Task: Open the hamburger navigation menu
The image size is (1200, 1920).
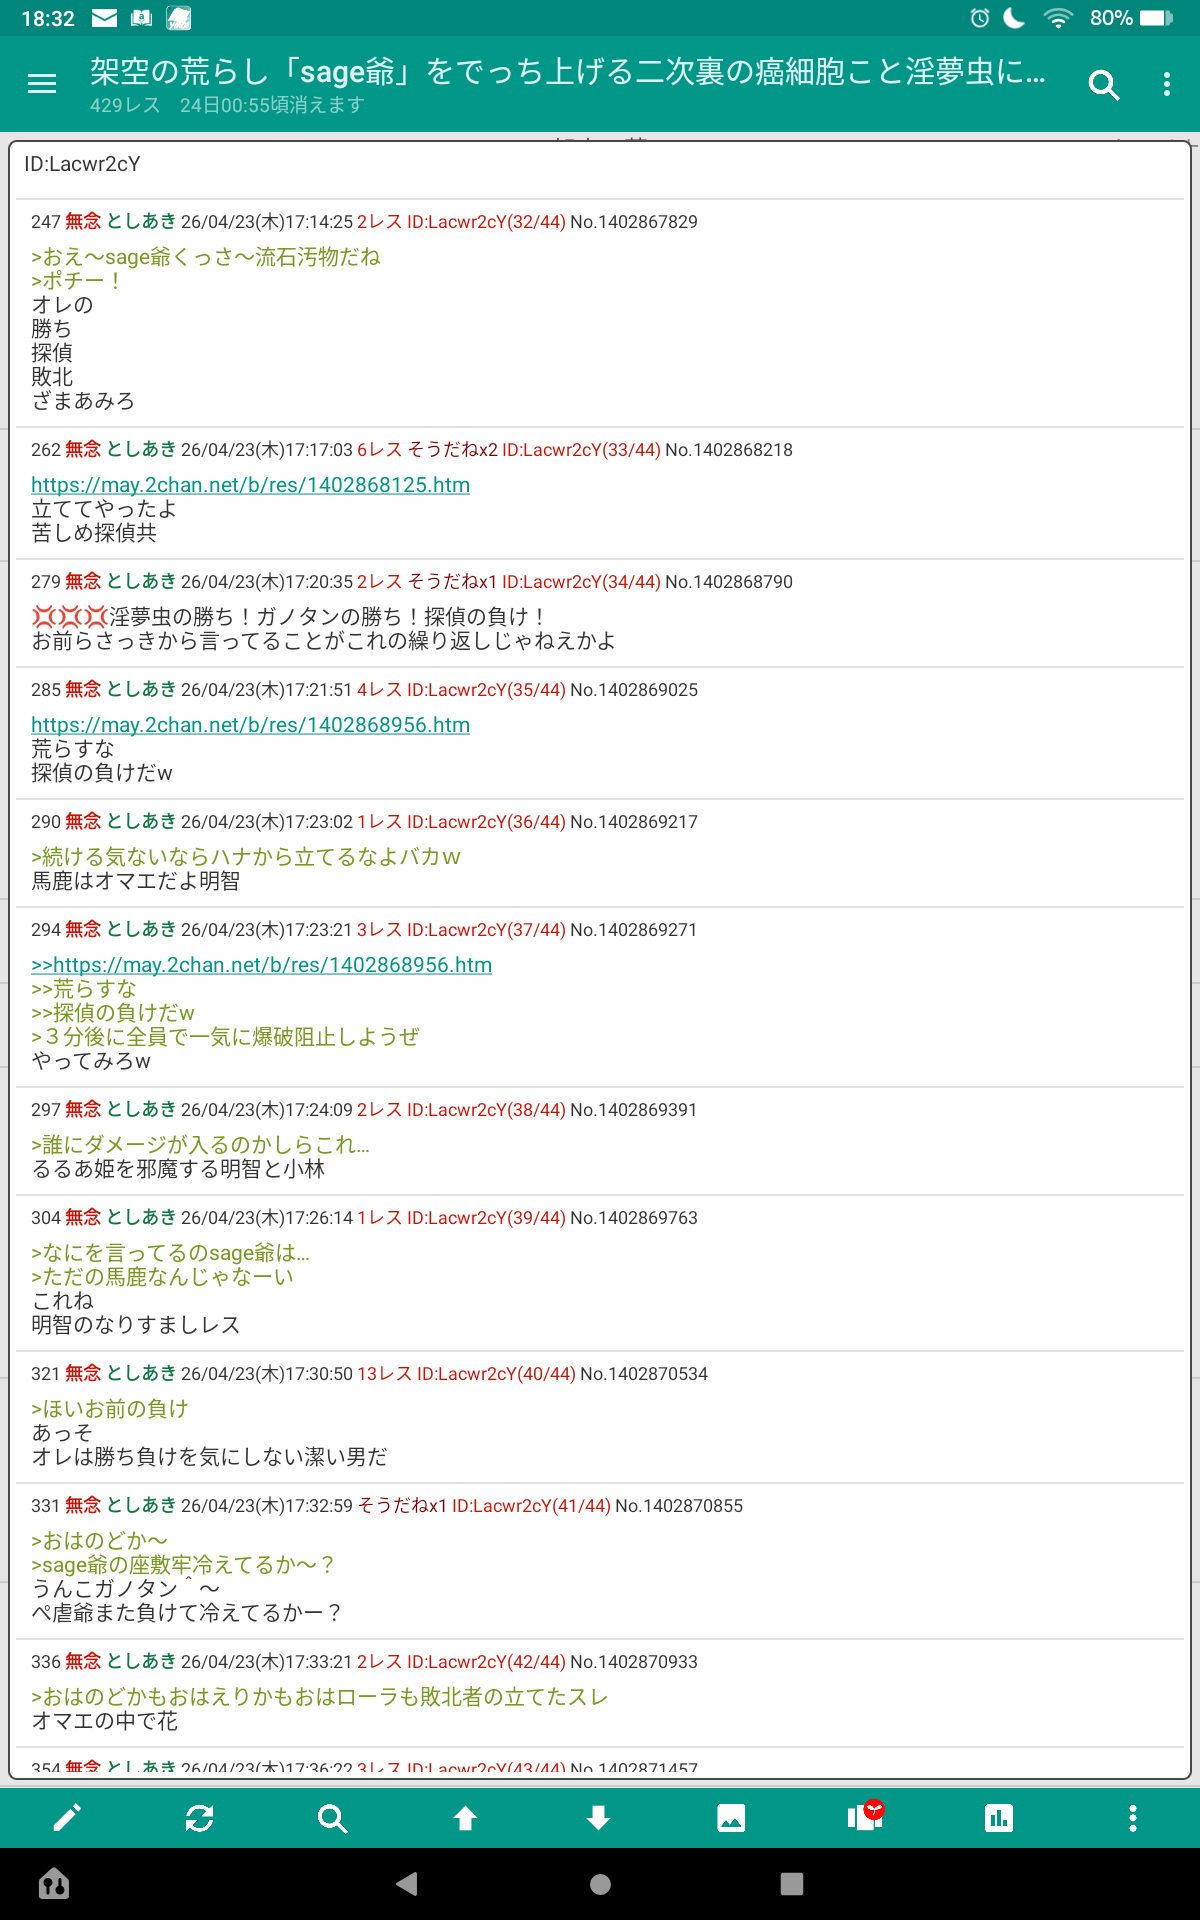Action: pos(42,85)
